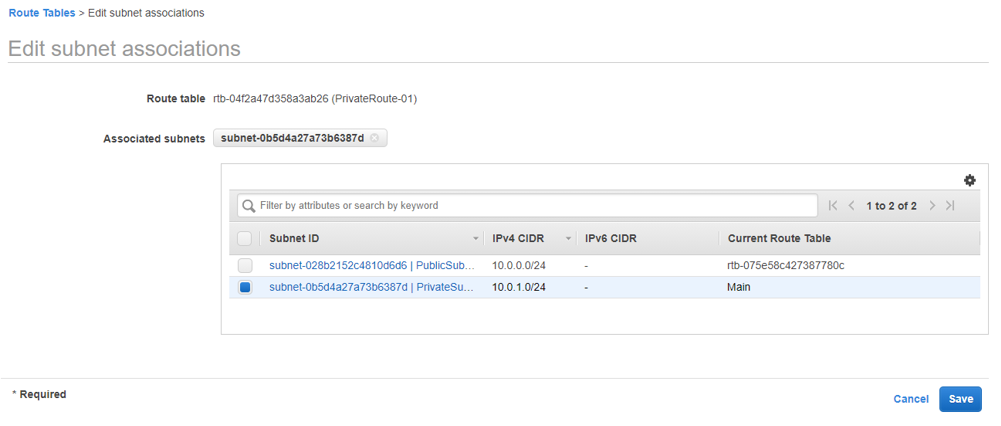Click the search magnifier icon
Screen dimensions: 1001x426
tap(249, 206)
